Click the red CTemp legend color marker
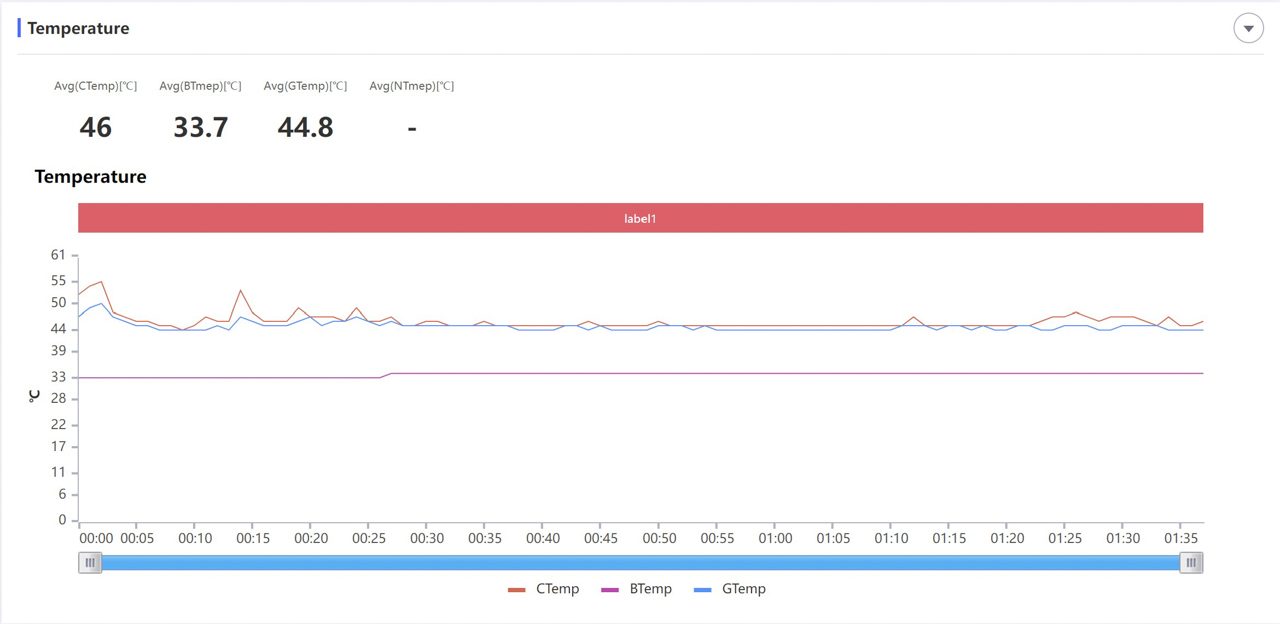1280x624 pixels. point(517,590)
